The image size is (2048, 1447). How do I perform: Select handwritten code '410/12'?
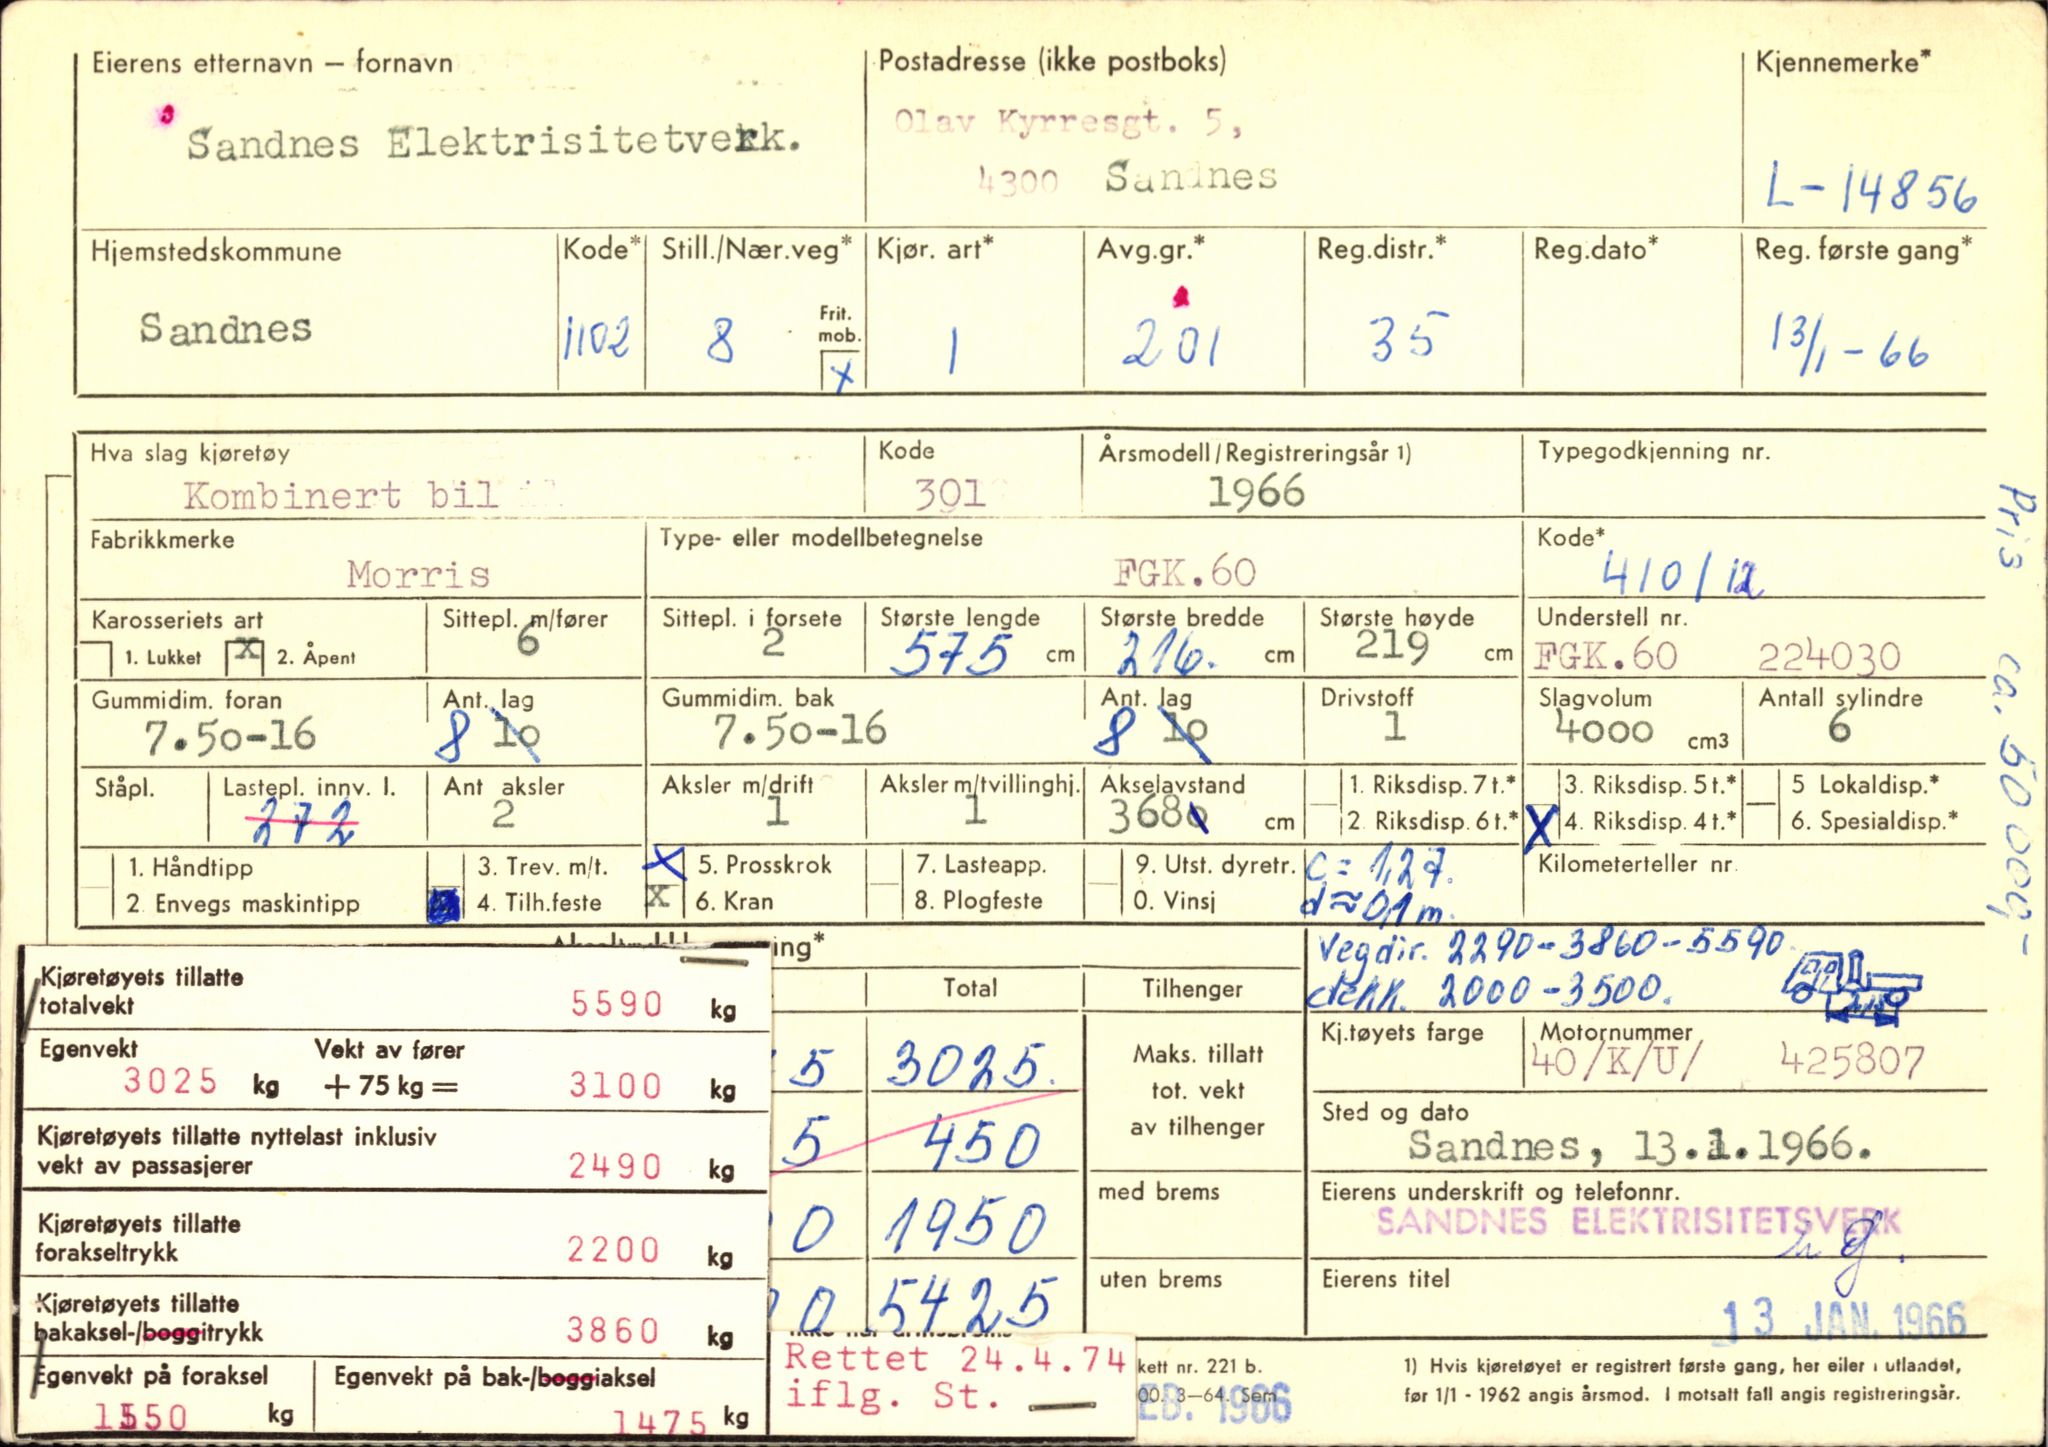tap(1683, 577)
